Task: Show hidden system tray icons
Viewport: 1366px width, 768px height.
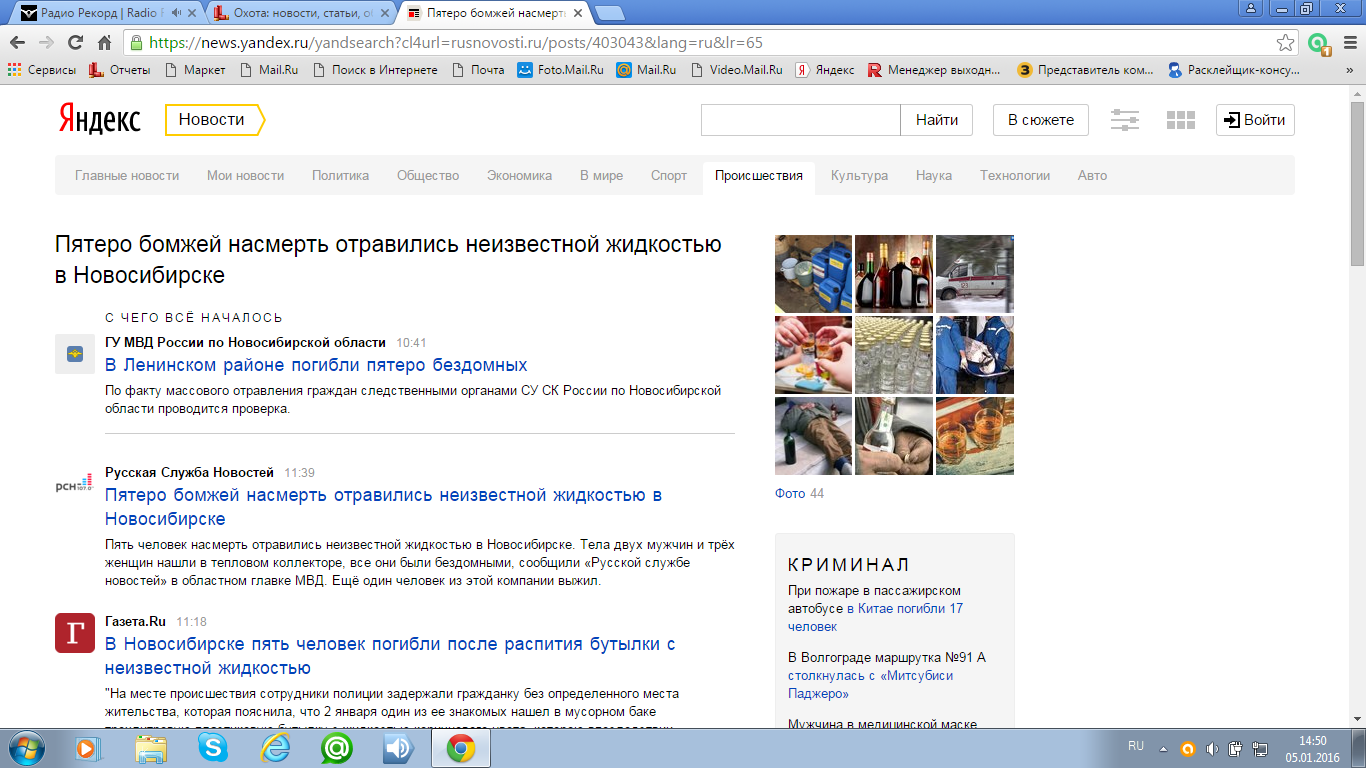Action: [x=1163, y=748]
